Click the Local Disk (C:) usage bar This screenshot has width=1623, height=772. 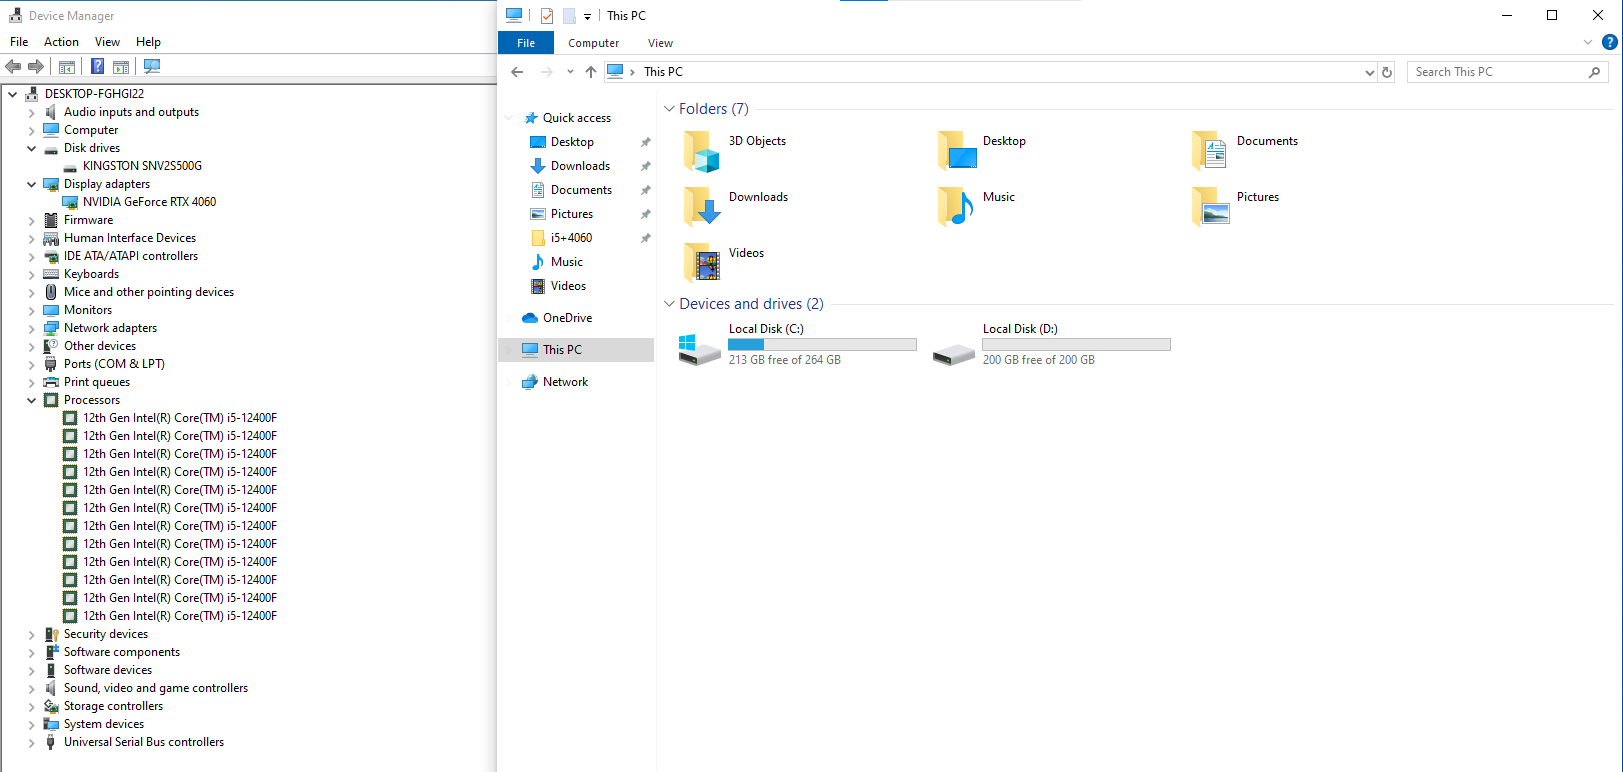click(x=822, y=344)
